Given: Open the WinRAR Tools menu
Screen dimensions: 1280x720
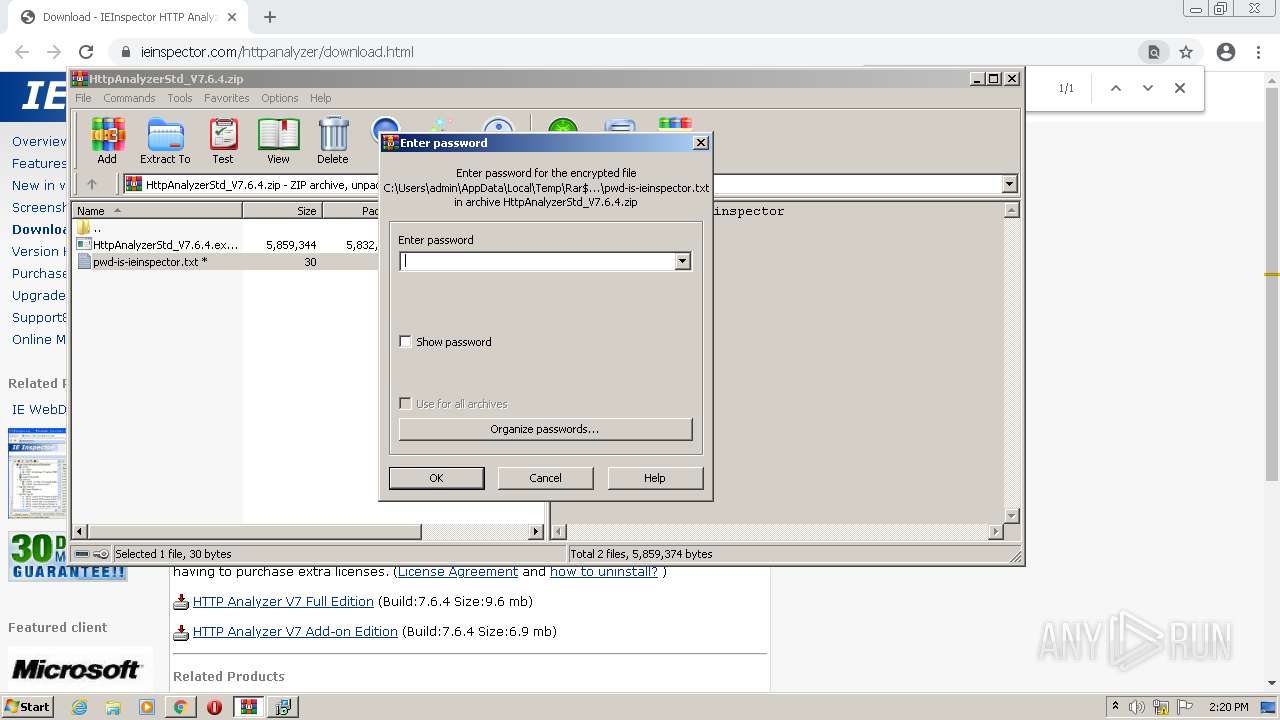Looking at the screenshot, I should [x=180, y=98].
